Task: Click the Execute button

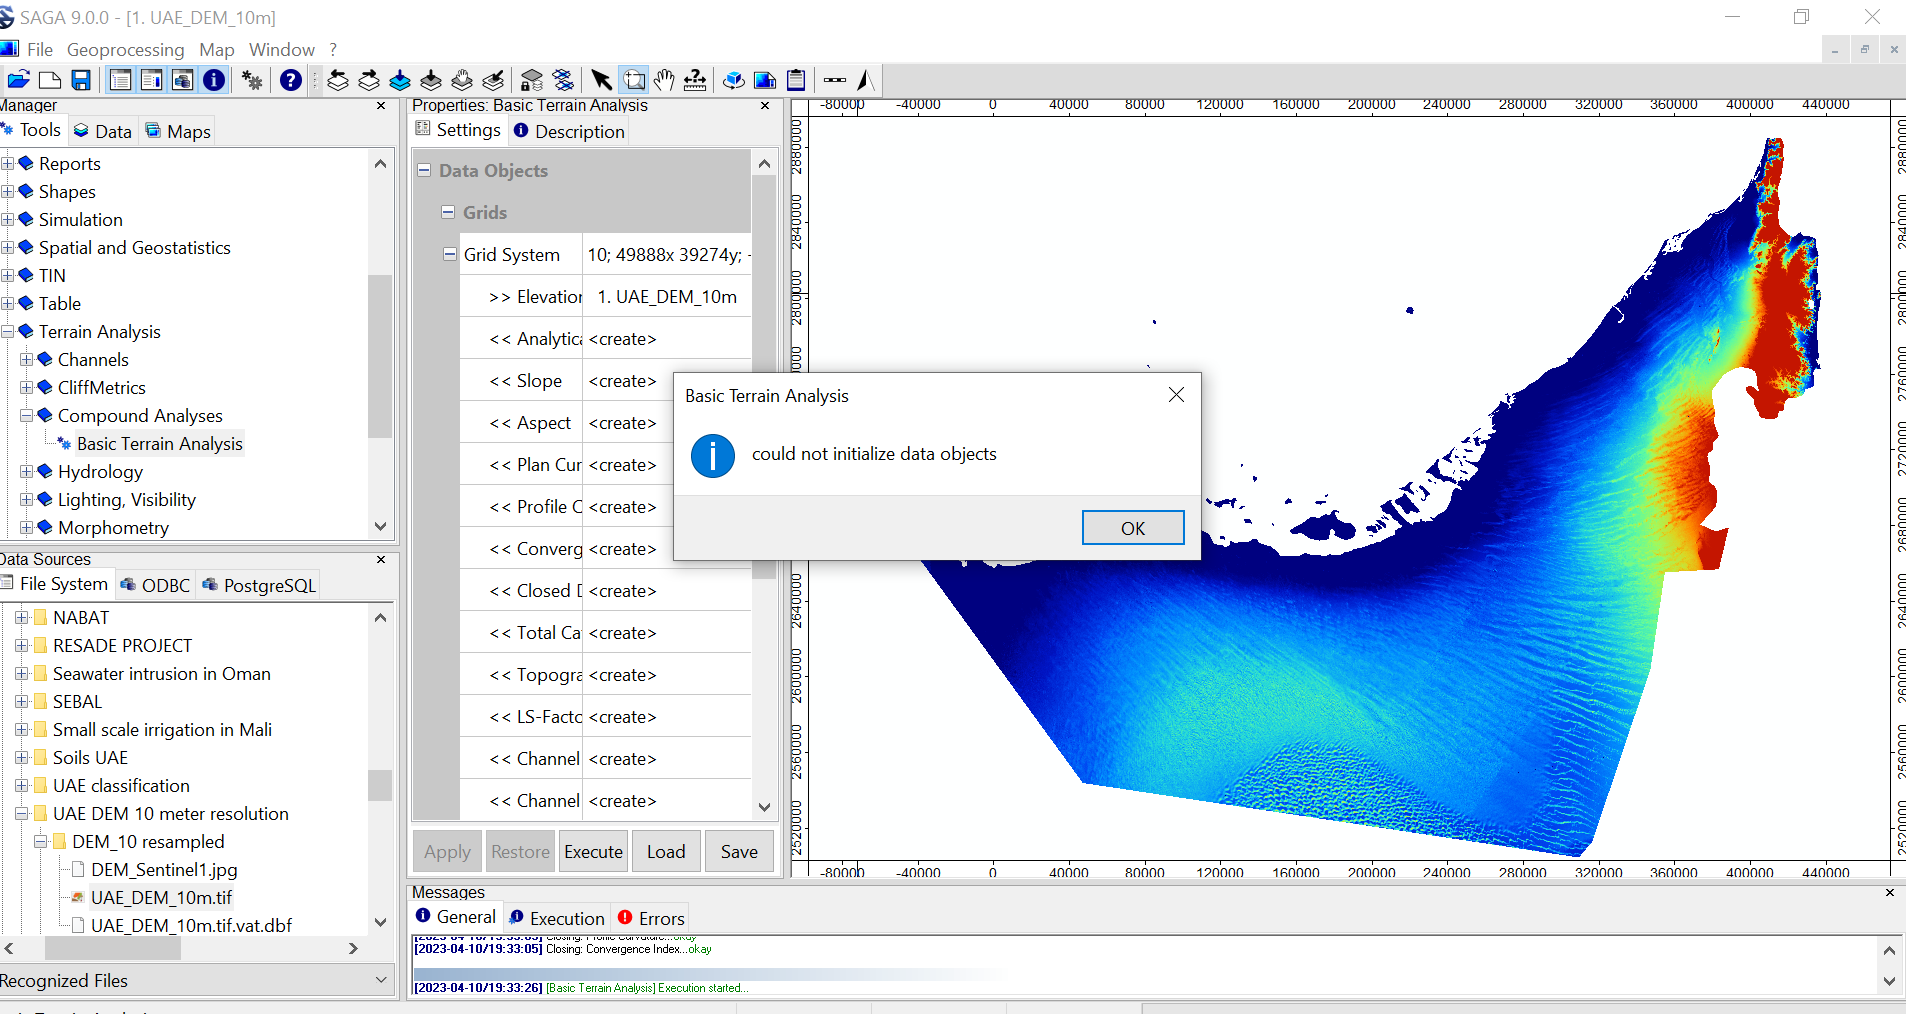Action: coord(594,851)
